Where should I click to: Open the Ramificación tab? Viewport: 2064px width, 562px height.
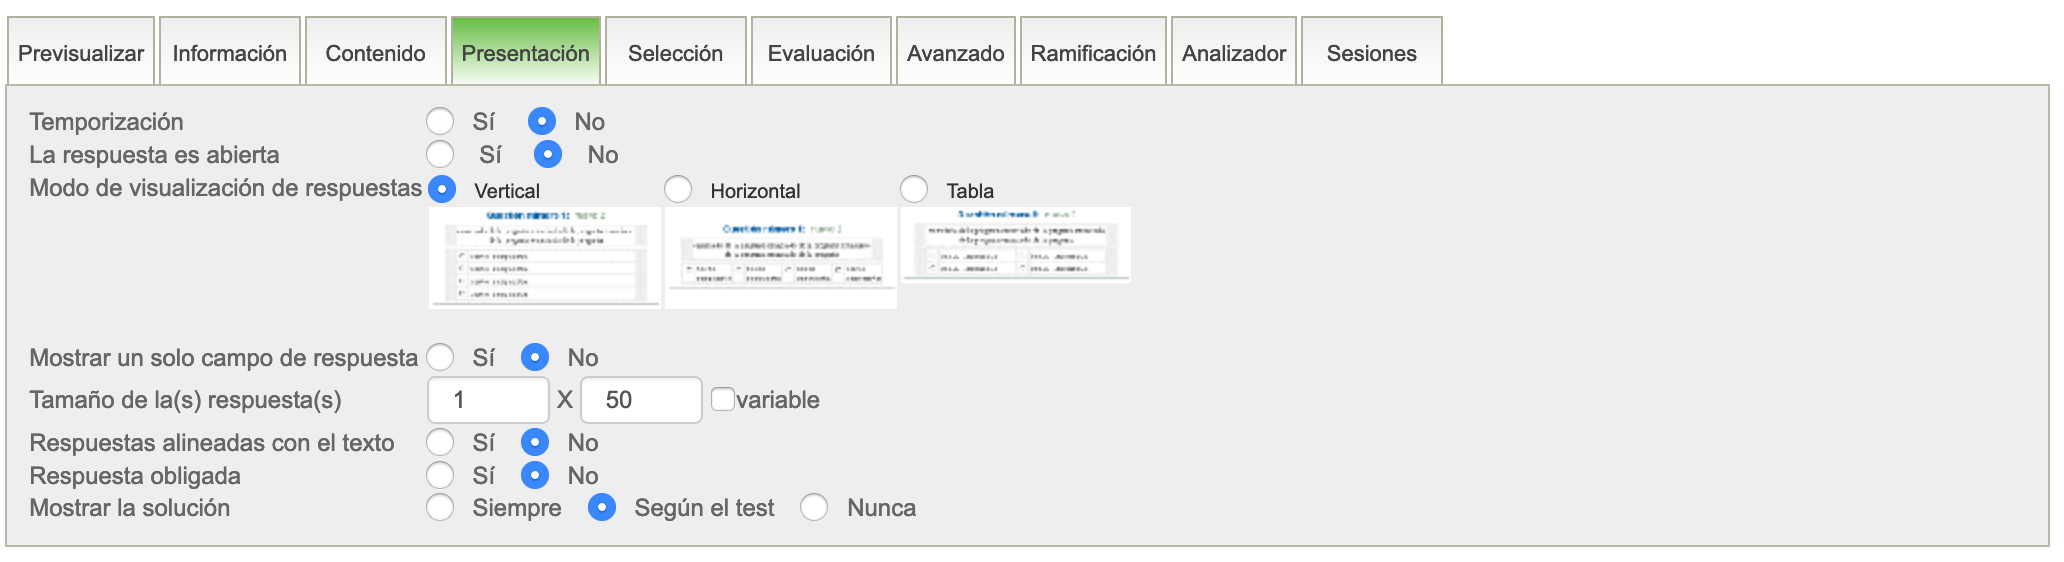point(1093,53)
